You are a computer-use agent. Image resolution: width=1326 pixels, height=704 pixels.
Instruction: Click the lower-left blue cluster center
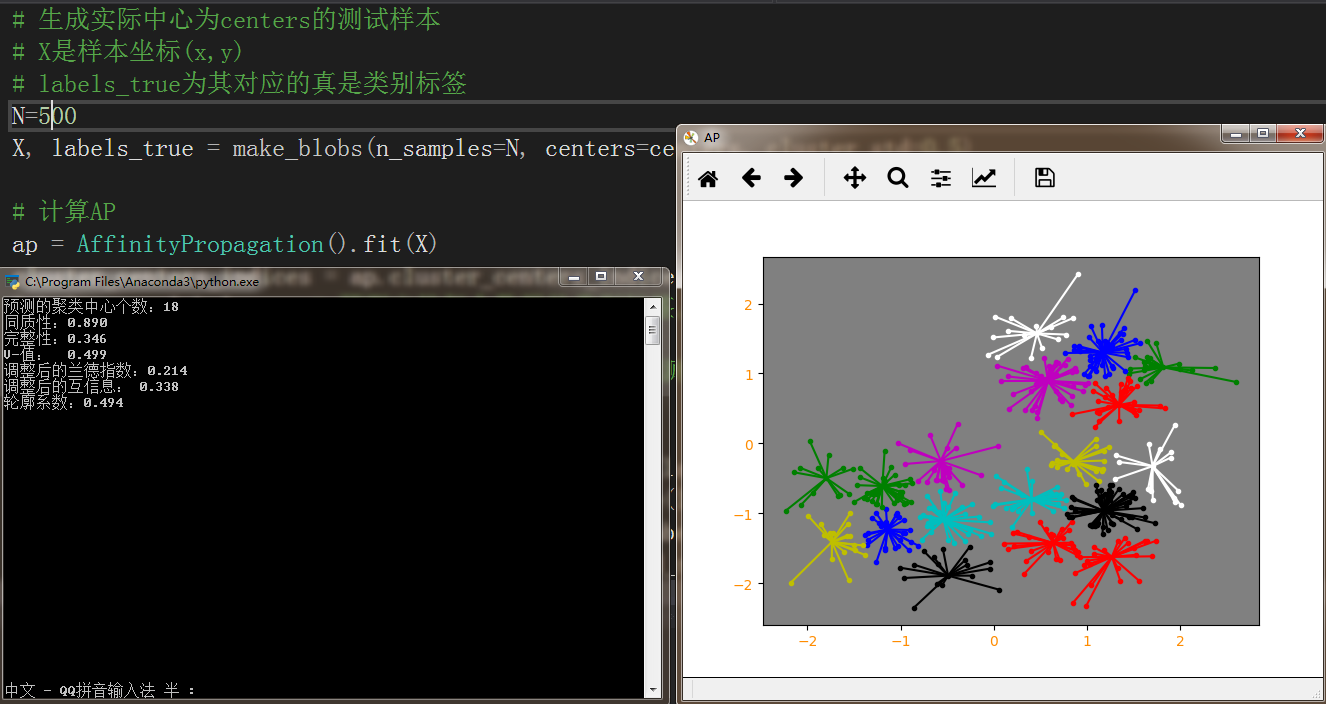(888, 531)
